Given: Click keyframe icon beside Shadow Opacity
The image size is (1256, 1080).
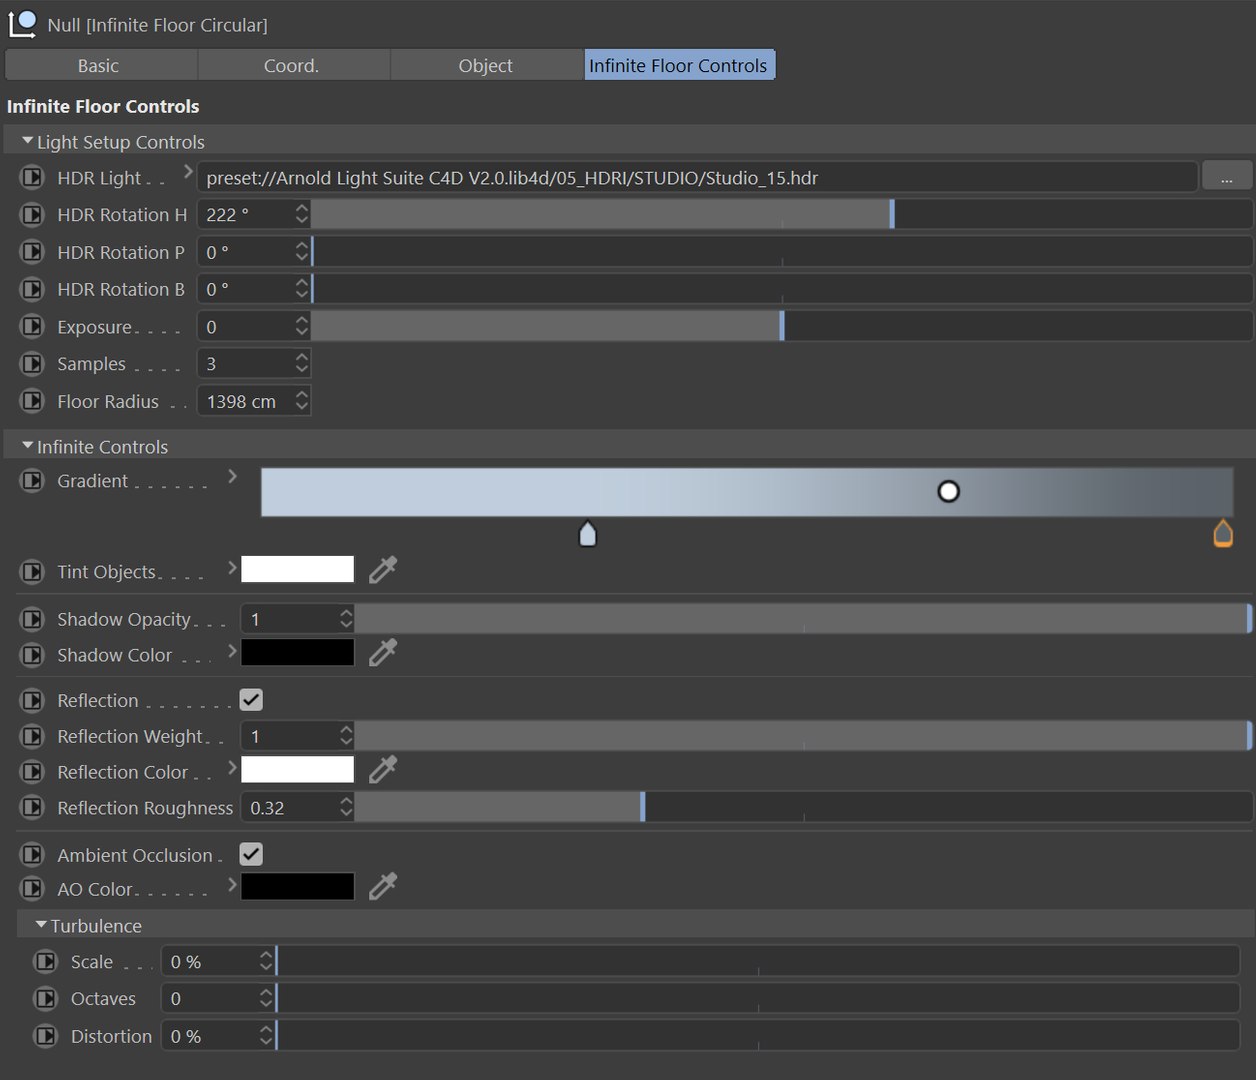Looking at the screenshot, I should [x=32, y=620].
